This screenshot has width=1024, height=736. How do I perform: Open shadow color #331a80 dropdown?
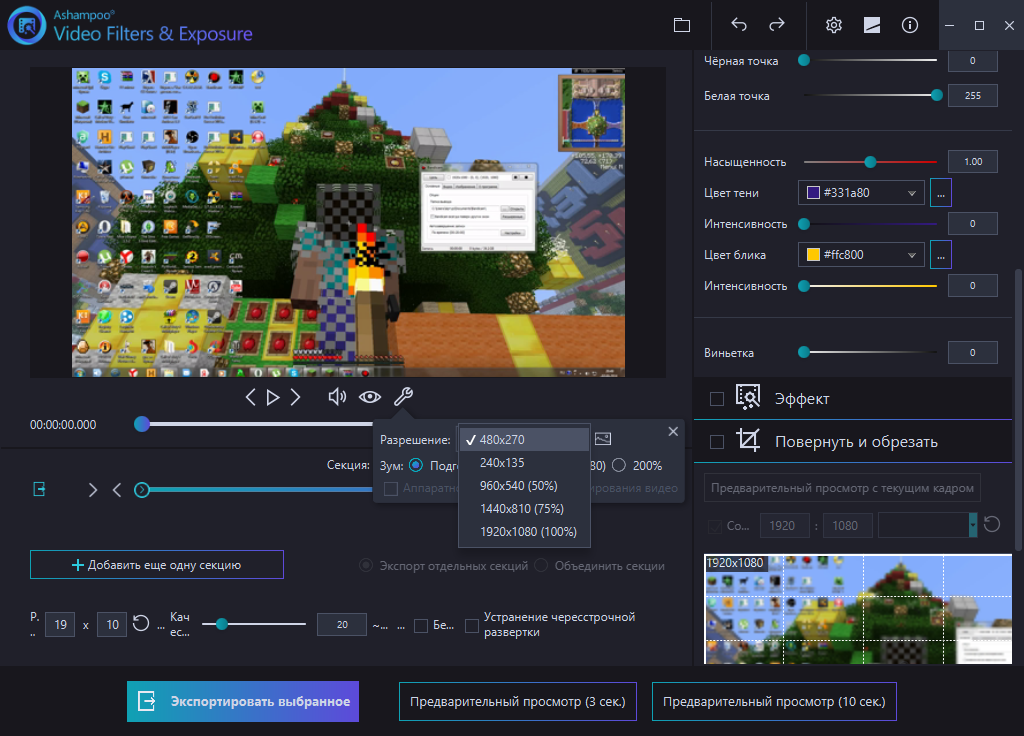click(x=861, y=193)
